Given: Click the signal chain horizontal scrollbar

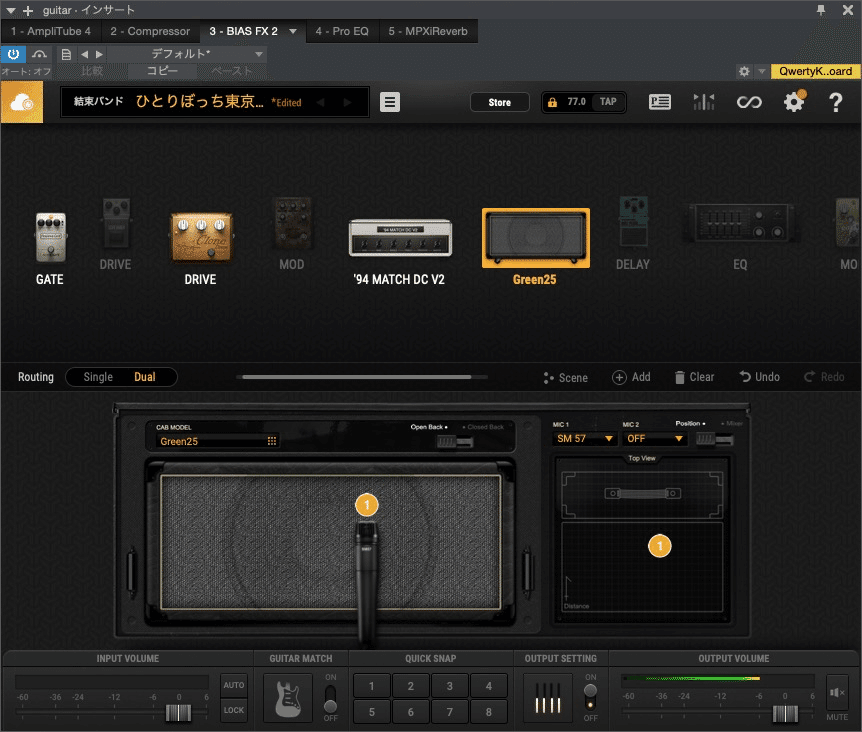Looking at the screenshot, I should tap(357, 377).
